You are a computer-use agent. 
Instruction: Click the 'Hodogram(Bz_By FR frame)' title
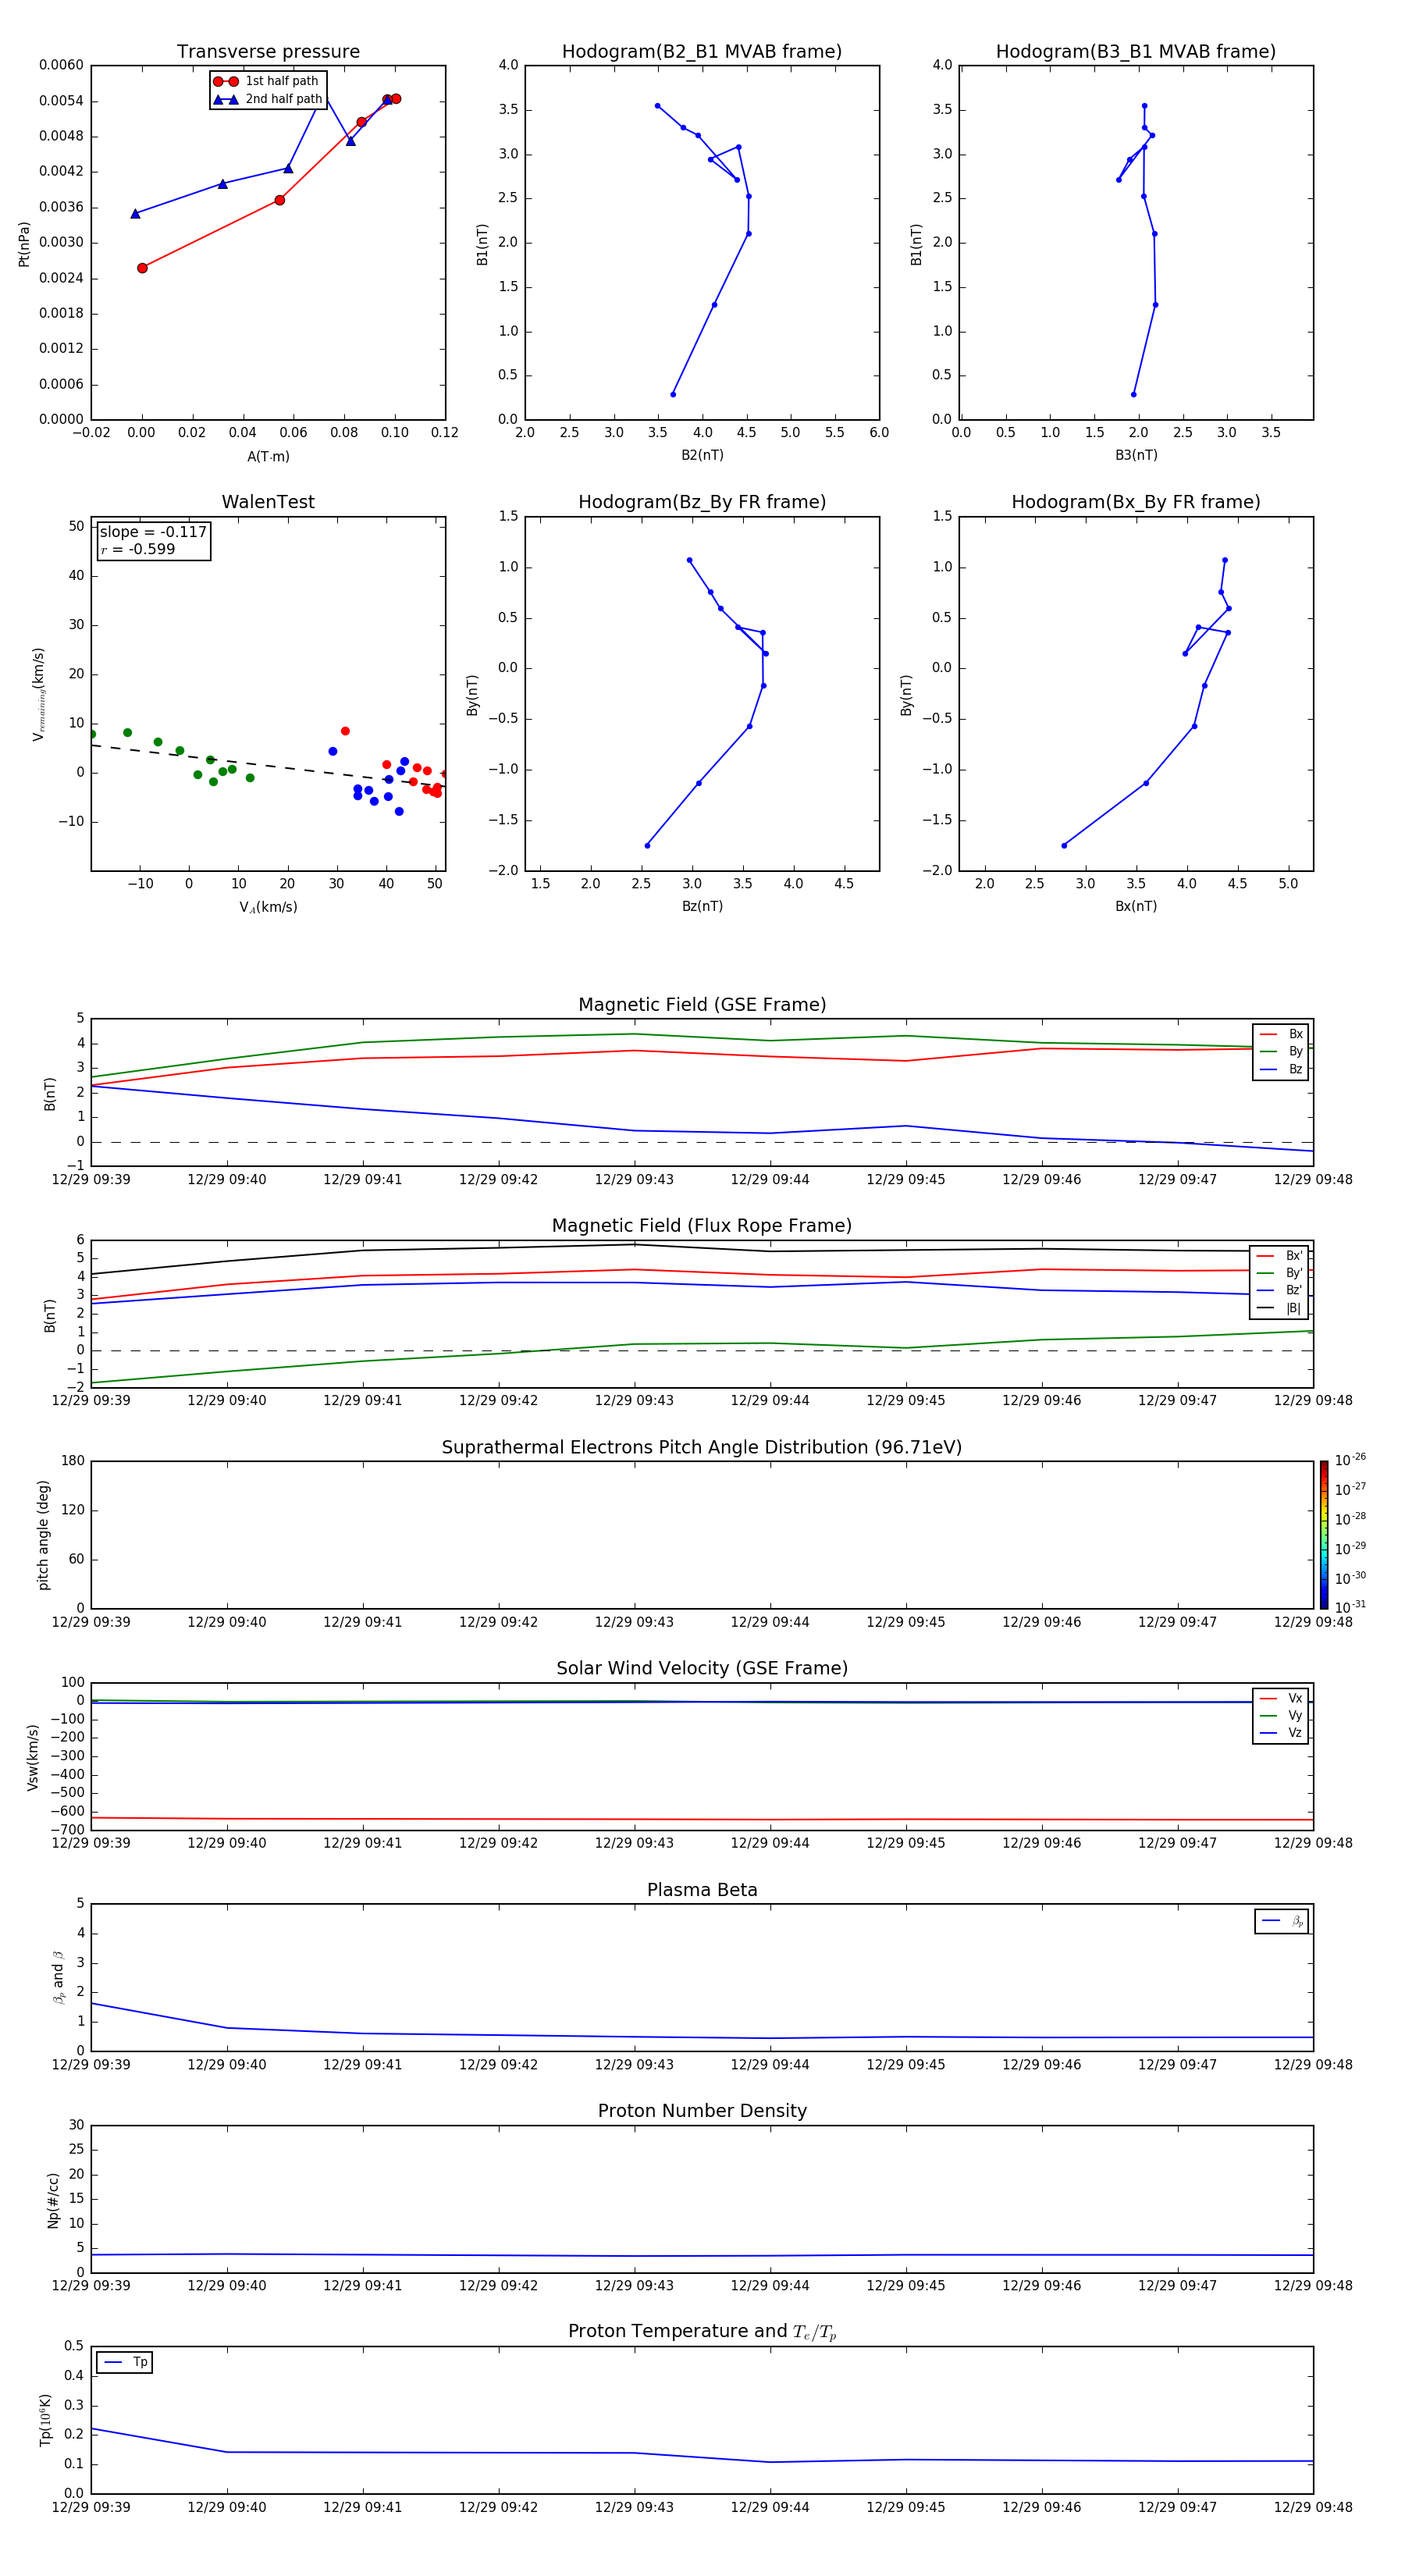click(x=702, y=502)
